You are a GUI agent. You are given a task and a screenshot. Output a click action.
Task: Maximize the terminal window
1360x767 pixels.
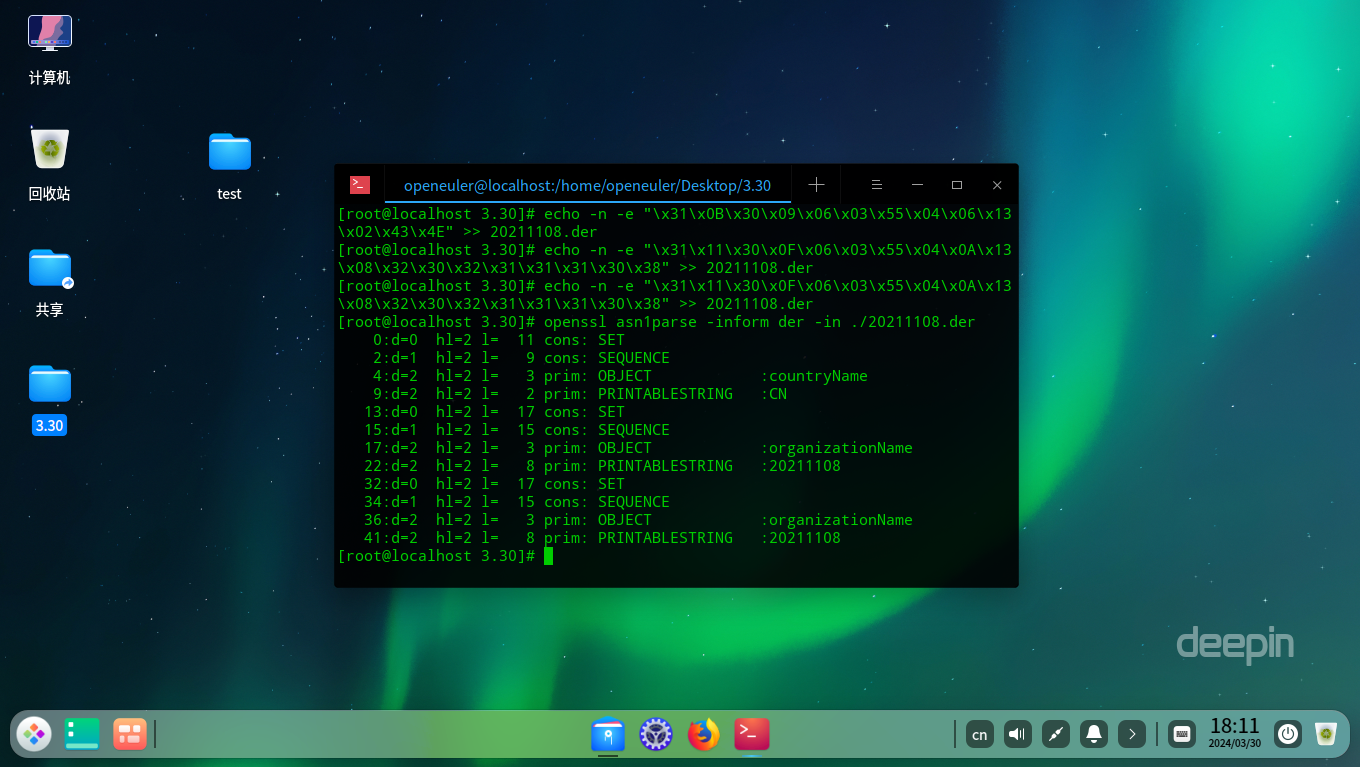[957, 185]
